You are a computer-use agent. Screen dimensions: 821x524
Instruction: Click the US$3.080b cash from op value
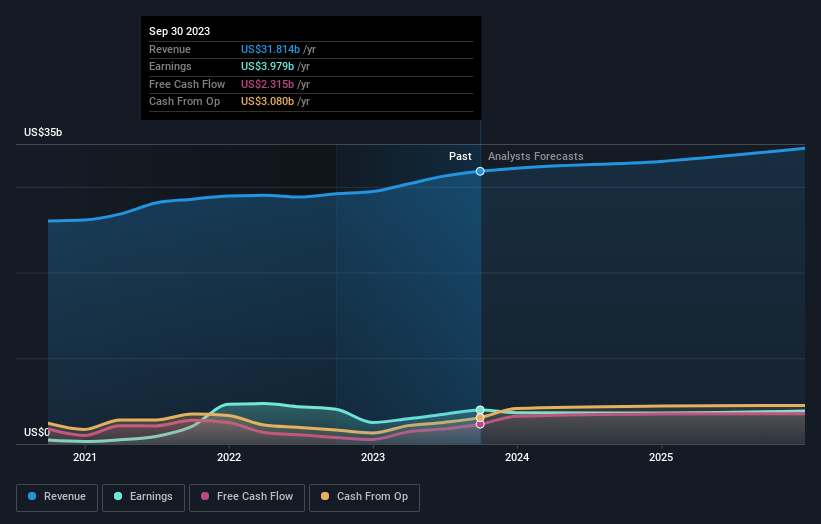(268, 102)
